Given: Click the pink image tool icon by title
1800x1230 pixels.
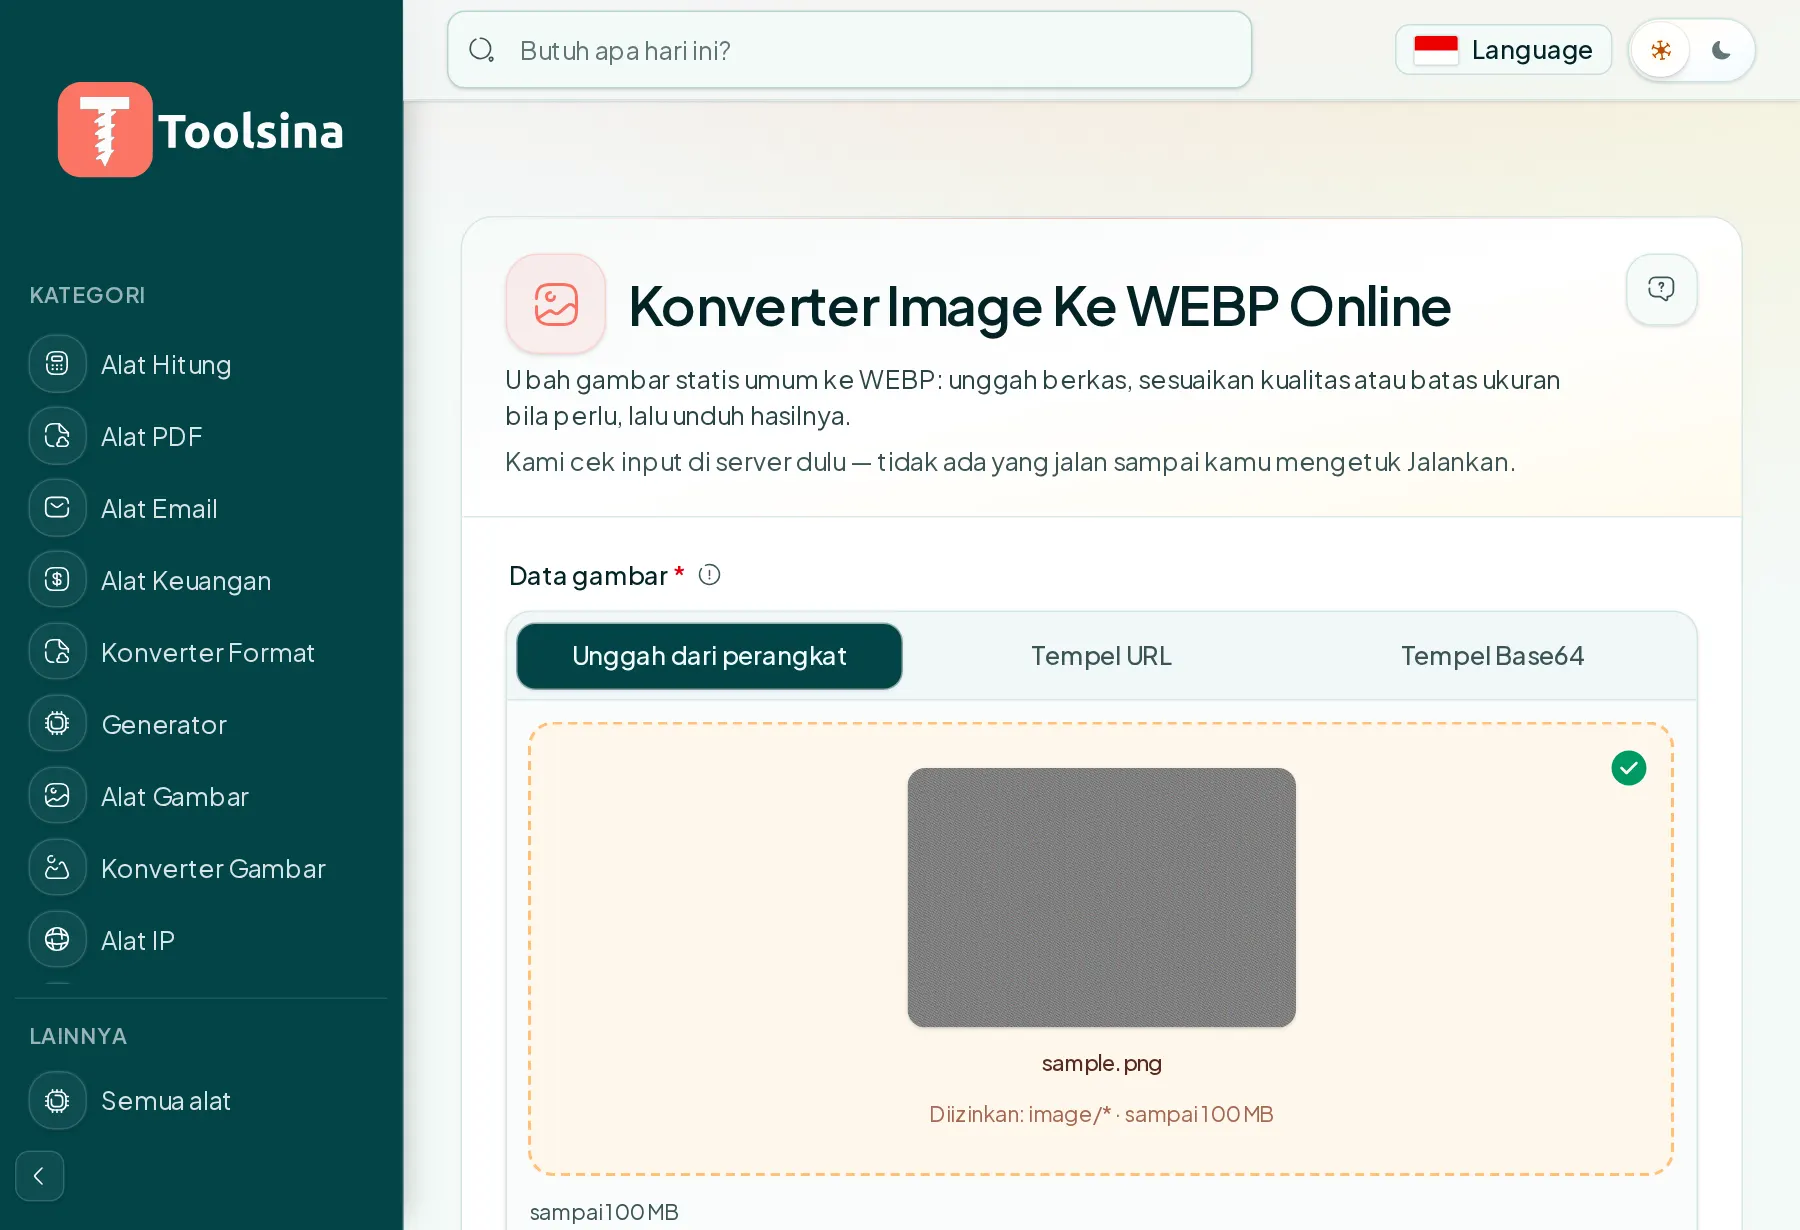Looking at the screenshot, I should coord(556,304).
